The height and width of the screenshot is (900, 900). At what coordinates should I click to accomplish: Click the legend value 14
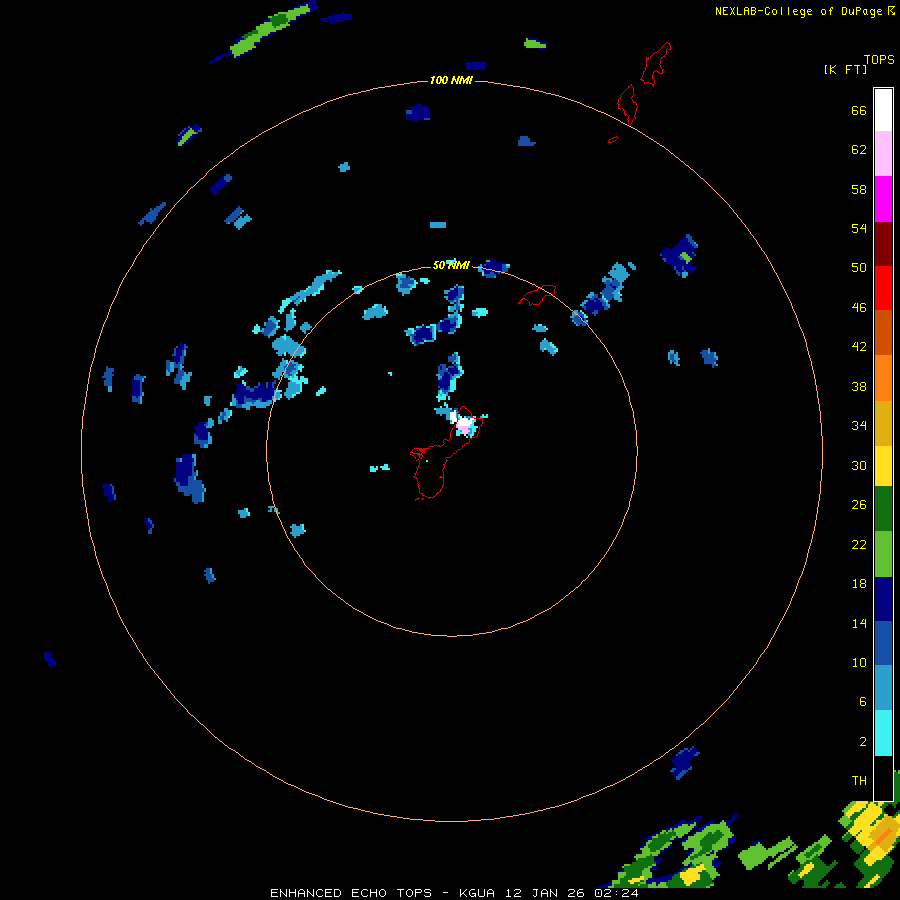coord(859,623)
